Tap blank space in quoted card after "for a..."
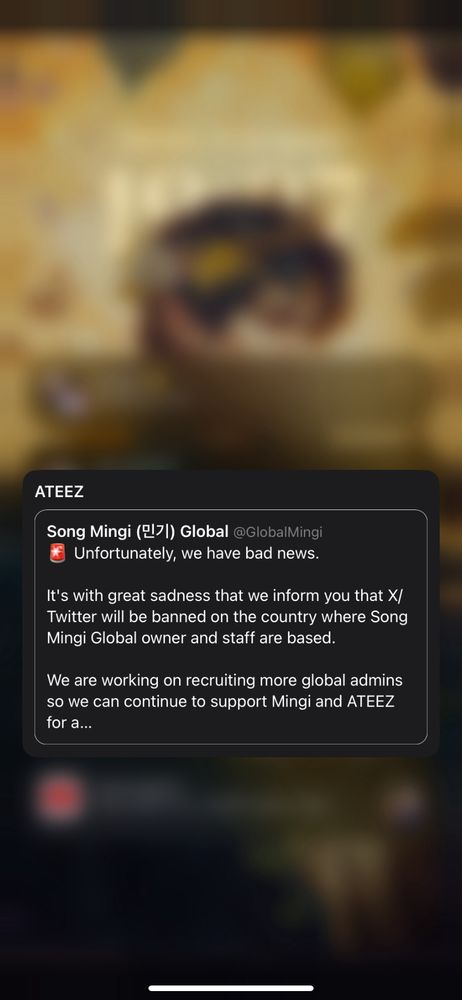This screenshot has width=462, height=1000. click(255, 724)
